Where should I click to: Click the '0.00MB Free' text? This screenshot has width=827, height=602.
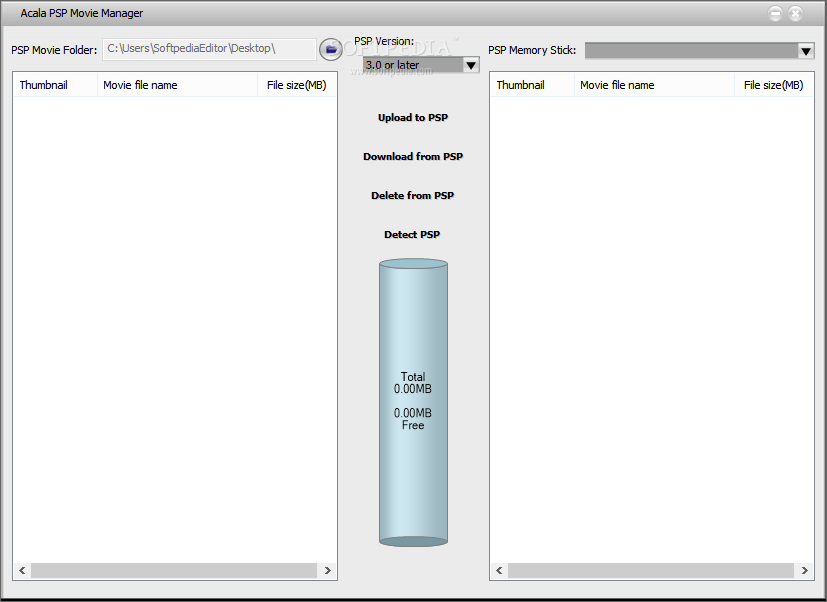click(x=412, y=419)
